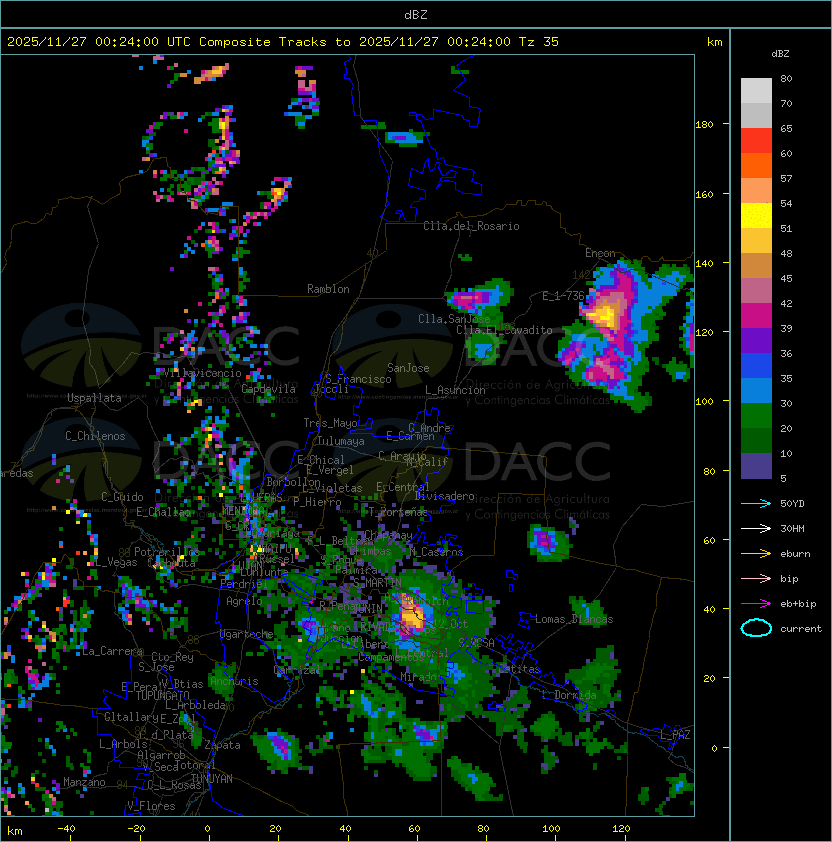
Task: Click the cyan current ellipse legend icon
Action: pos(756,628)
